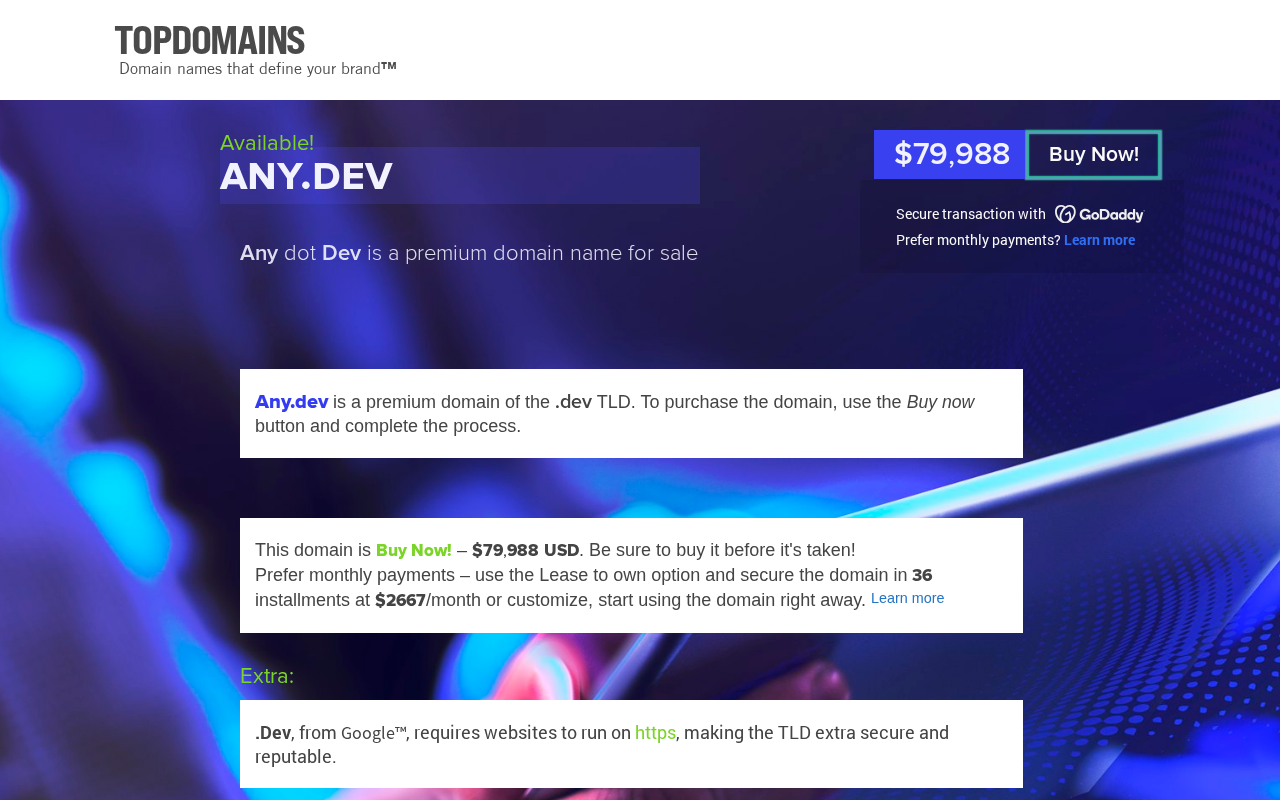
Task: Click the $79,988 USD bold price text
Action: (x=526, y=550)
